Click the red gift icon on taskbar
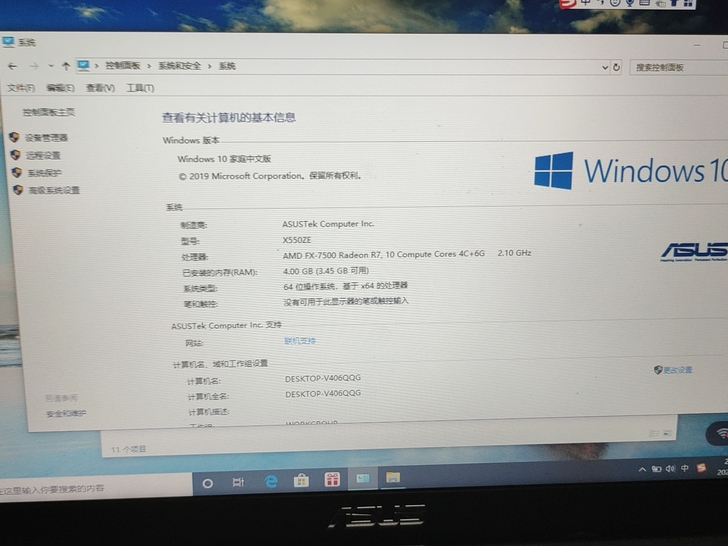728x546 pixels. (332, 479)
